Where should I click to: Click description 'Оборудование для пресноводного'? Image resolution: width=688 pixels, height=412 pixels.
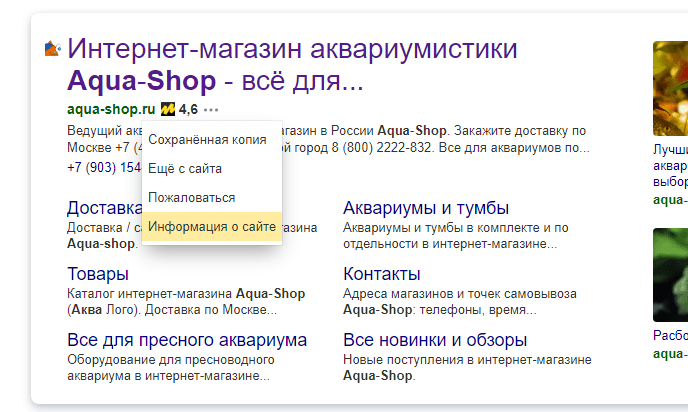171,359
